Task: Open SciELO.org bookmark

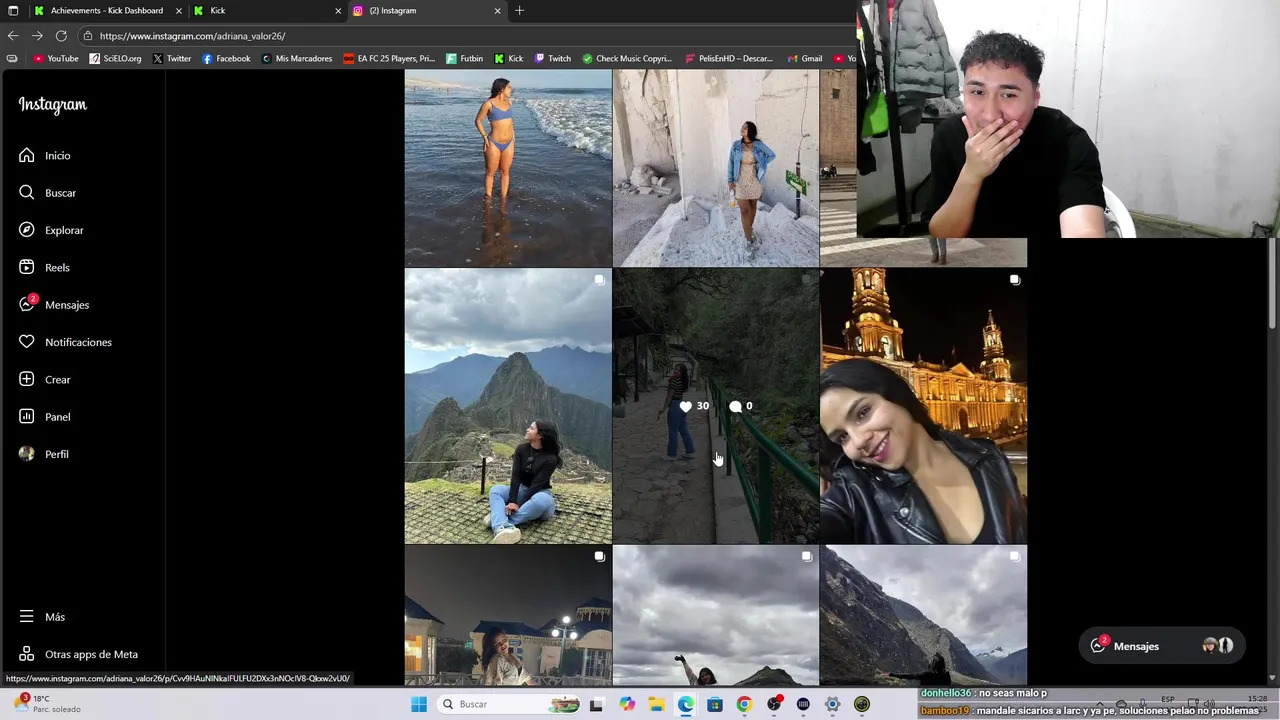Action: (115, 59)
